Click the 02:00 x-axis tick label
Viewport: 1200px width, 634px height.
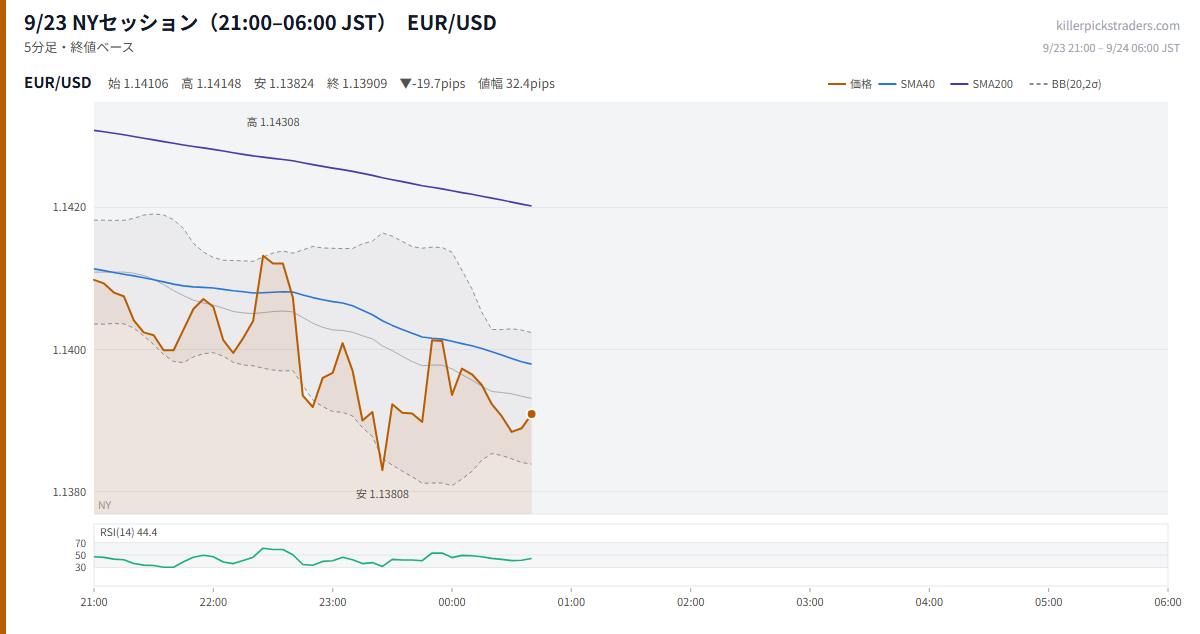coord(690,602)
